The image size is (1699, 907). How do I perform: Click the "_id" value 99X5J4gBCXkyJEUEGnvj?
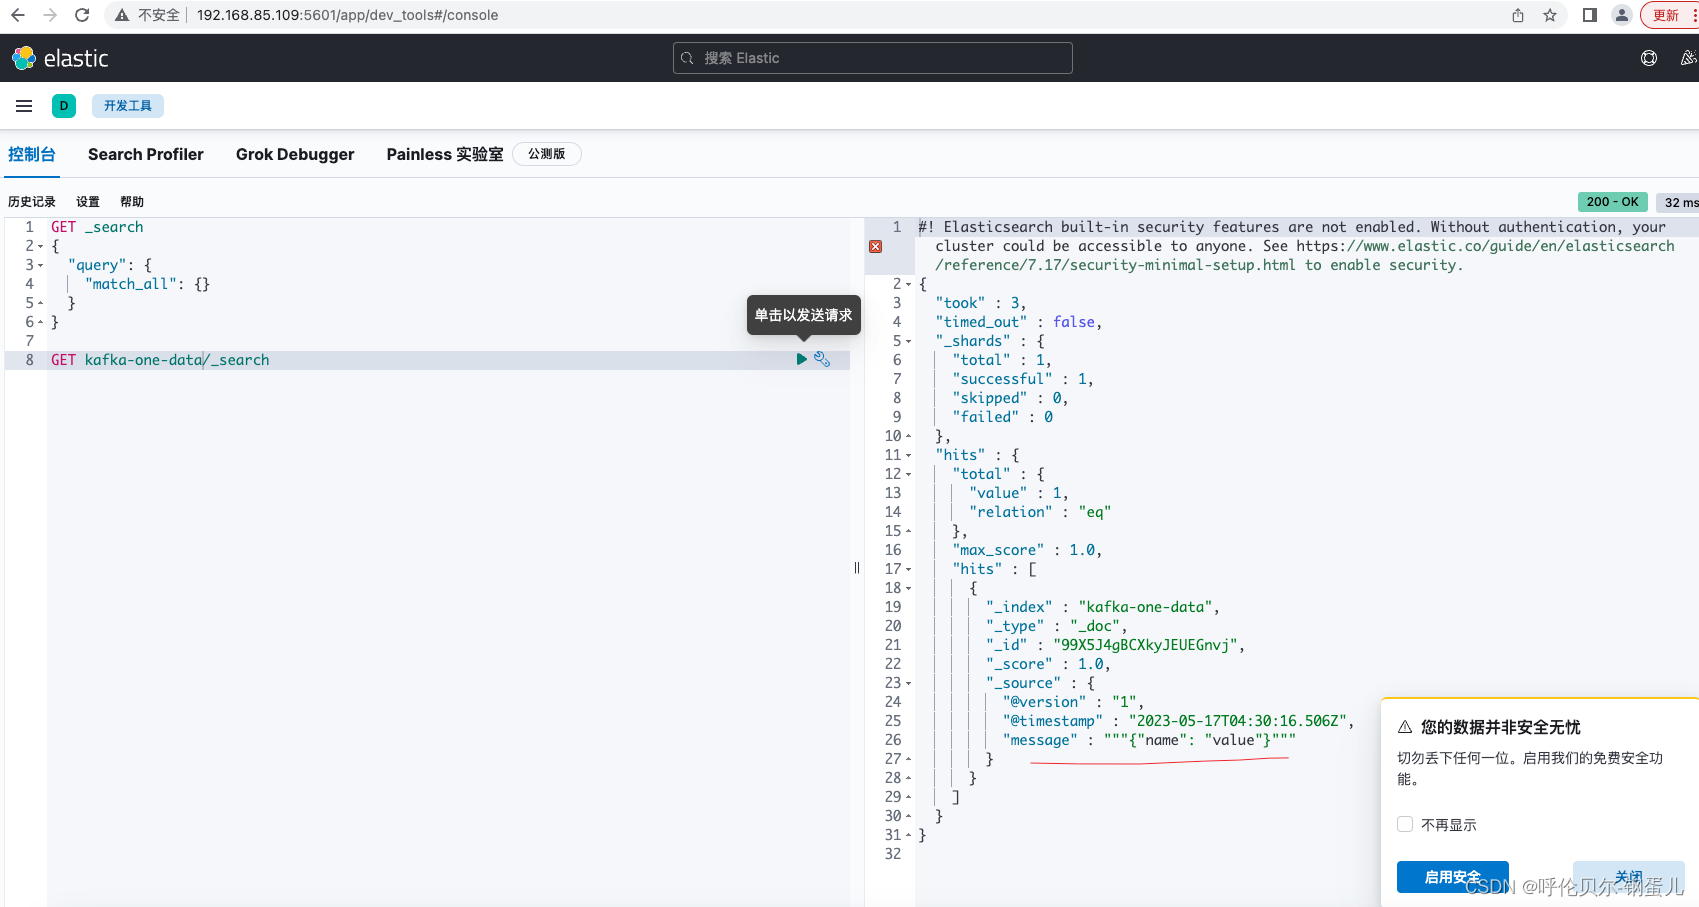1147,645
